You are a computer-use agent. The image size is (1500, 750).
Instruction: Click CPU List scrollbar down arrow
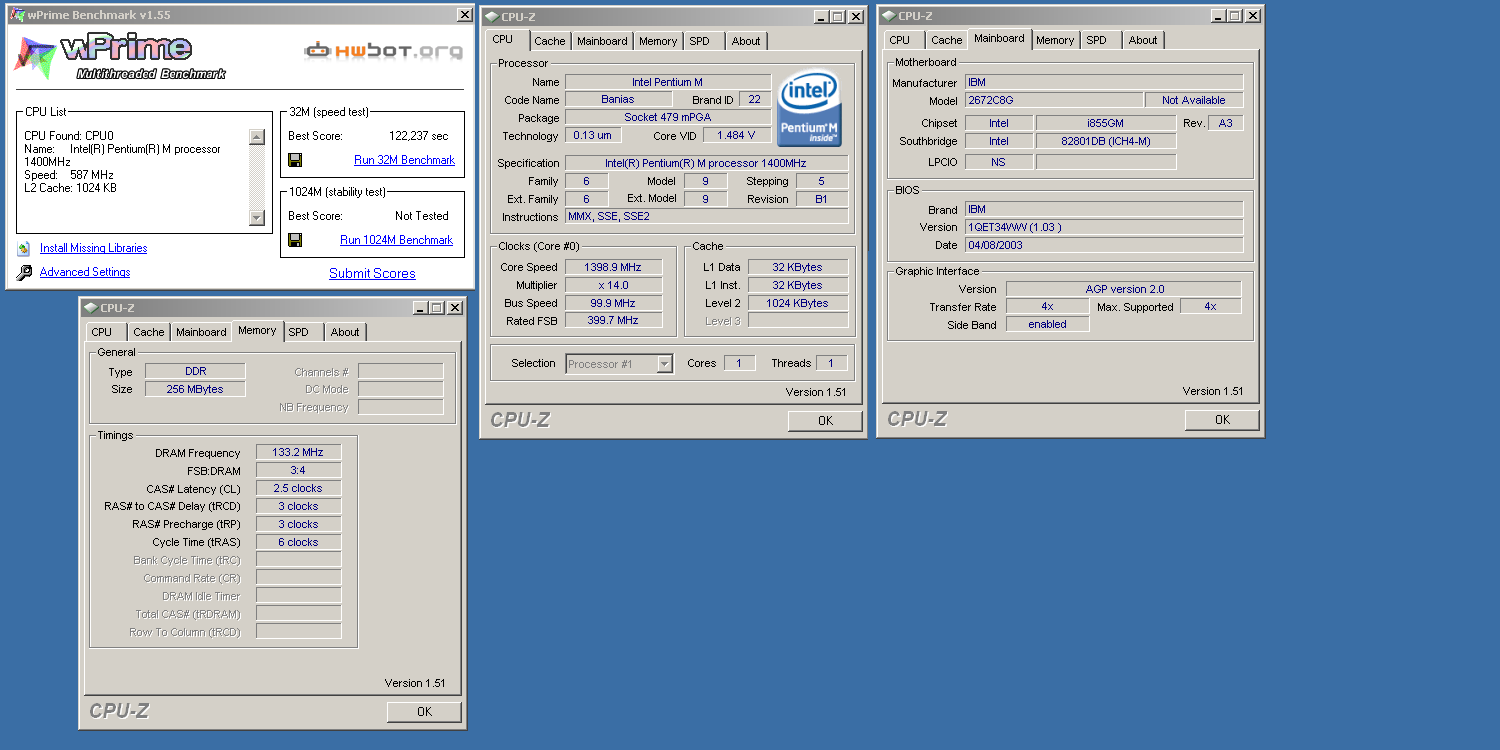(257, 217)
